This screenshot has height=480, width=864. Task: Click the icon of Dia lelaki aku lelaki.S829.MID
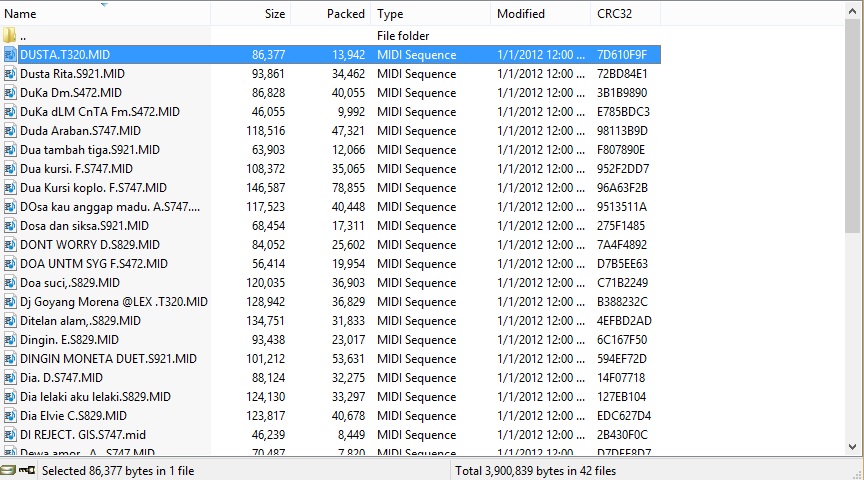(x=10, y=397)
